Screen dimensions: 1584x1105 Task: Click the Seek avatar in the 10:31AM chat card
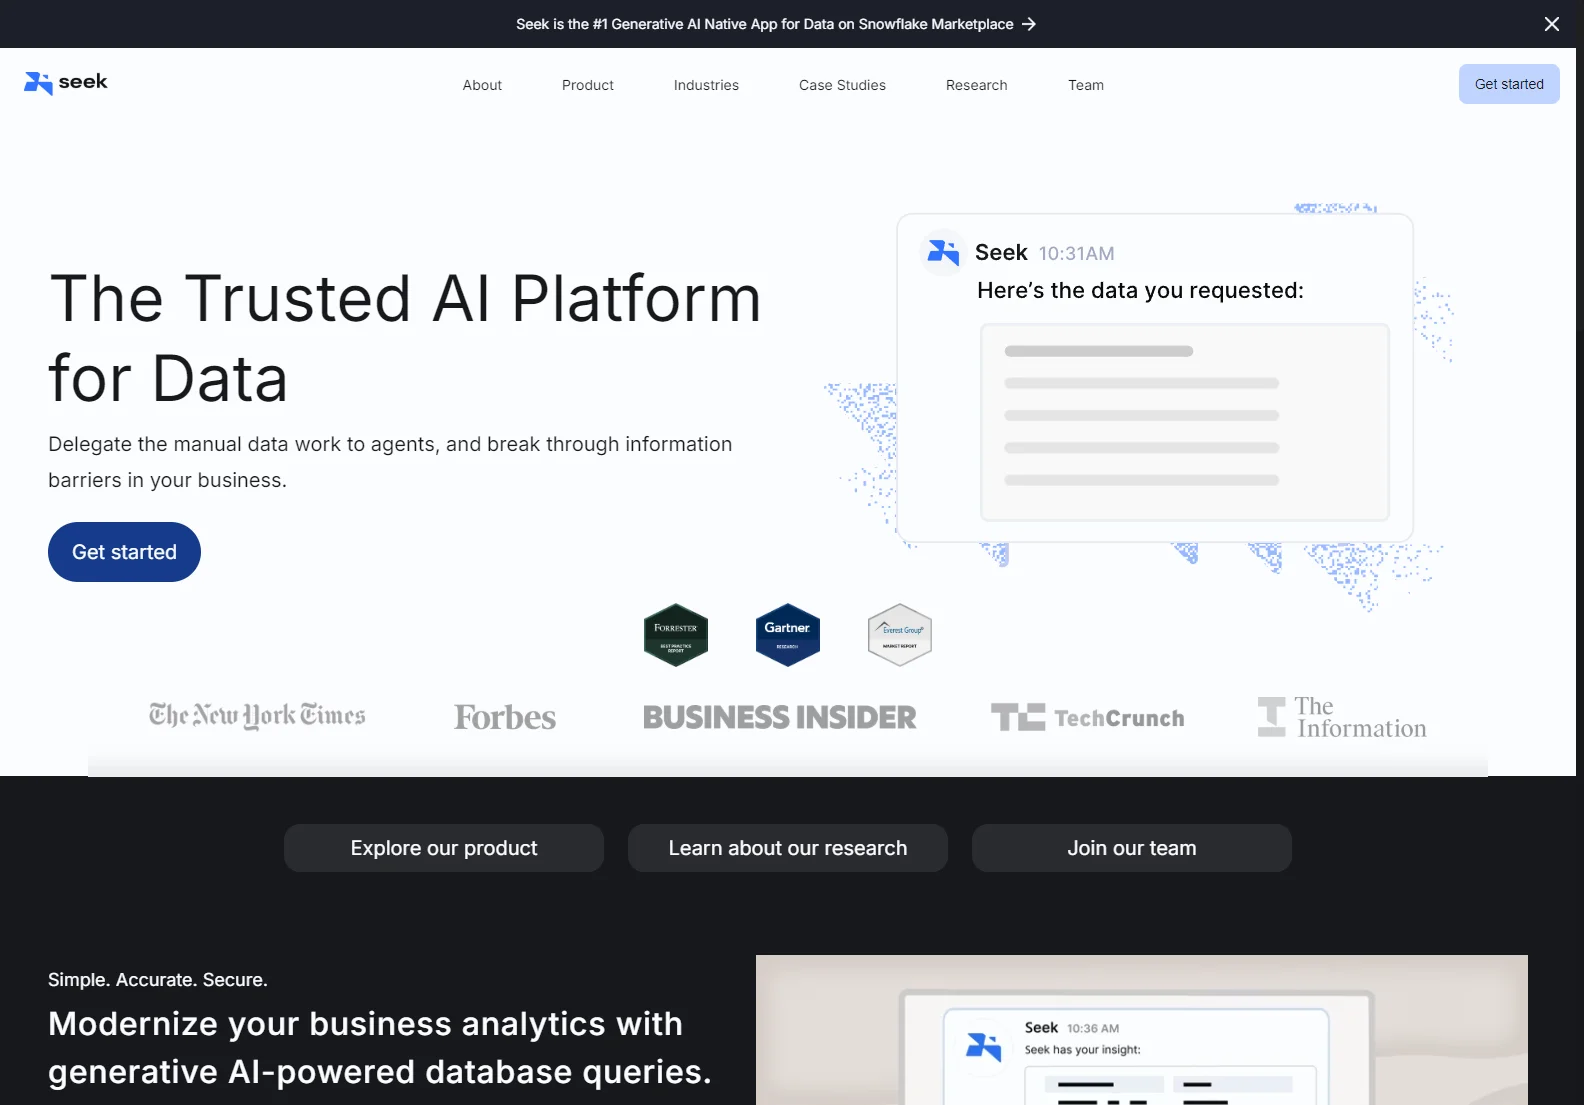tap(942, 252)
